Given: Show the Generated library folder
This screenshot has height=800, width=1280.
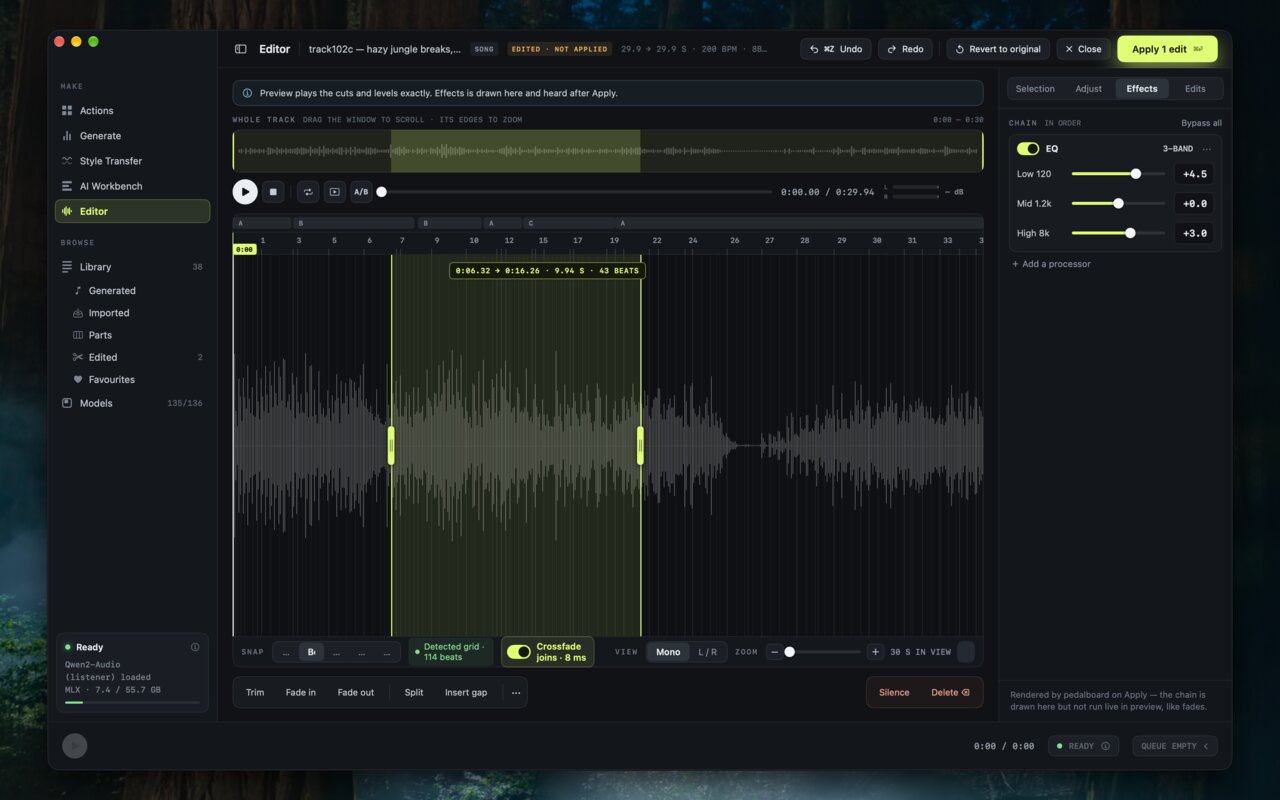Looking at the screenshot, I should point(138,291).
